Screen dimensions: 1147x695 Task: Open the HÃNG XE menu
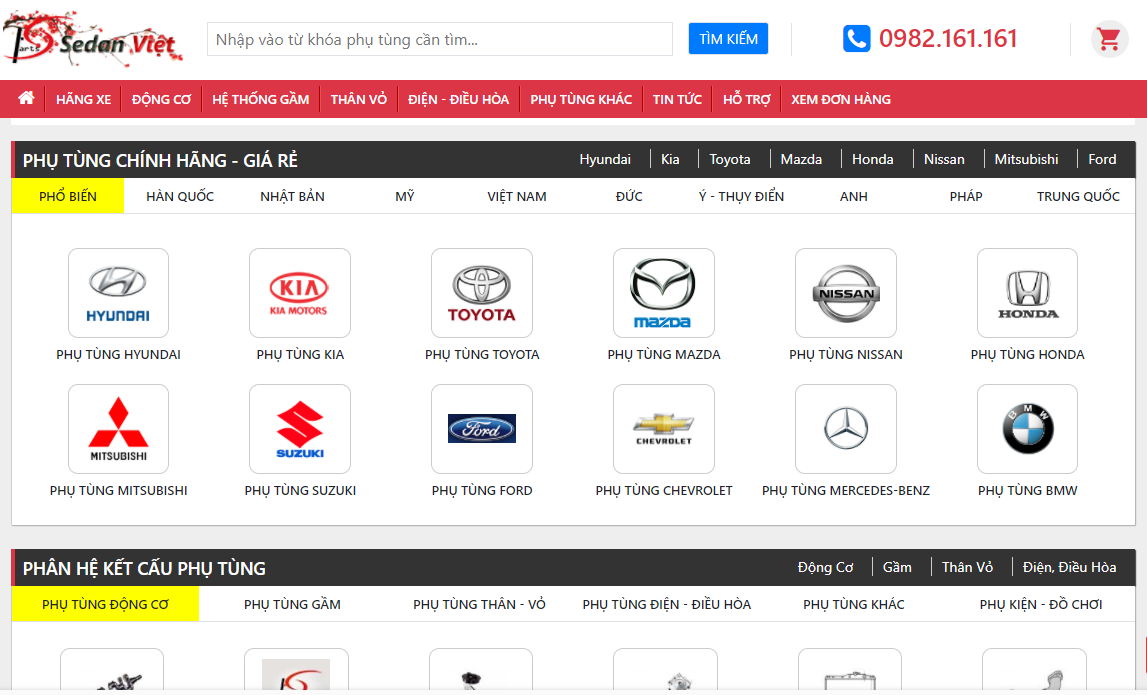point(83,99)
